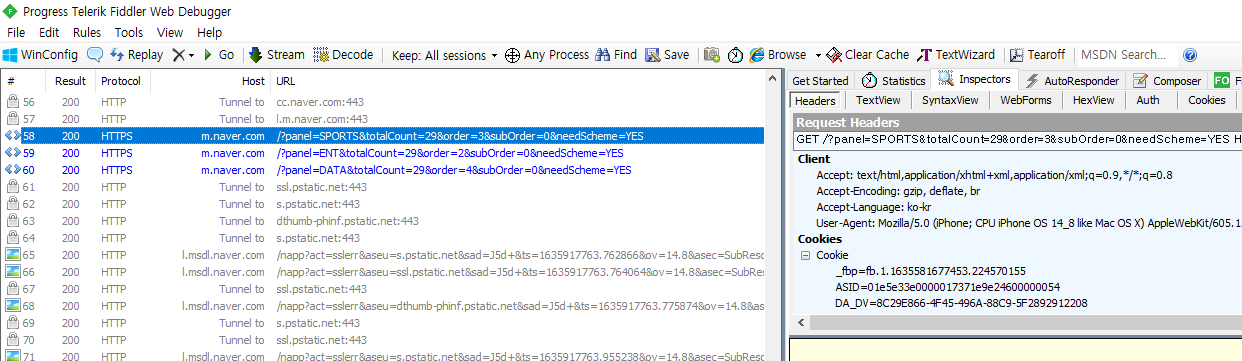Select session 60 with panel=DATA URL
Image resolution: width=1242 pixels, height=361 pixels.
383,170
